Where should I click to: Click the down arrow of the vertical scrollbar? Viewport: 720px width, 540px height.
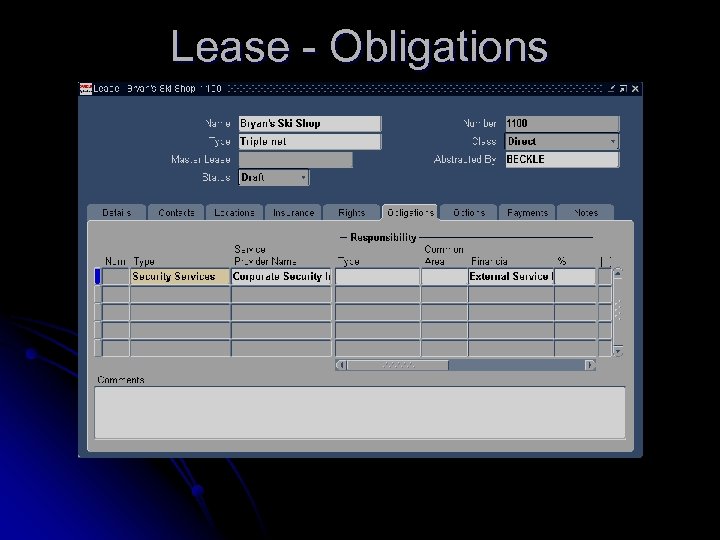click(618, 352)
